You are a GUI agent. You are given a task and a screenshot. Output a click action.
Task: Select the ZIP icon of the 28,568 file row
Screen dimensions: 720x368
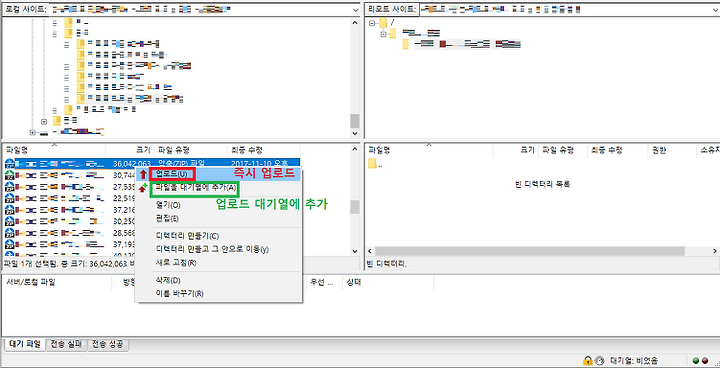[x=9, y=232]
